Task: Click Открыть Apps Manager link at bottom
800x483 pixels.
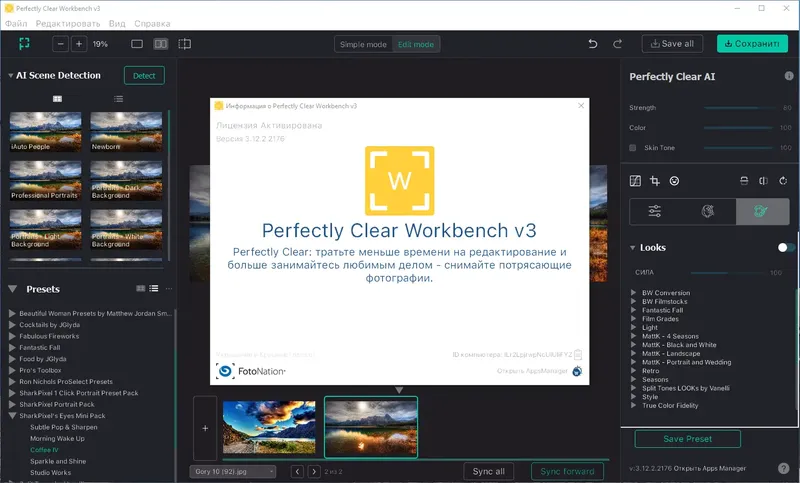Action: click(x=712, y=468)
